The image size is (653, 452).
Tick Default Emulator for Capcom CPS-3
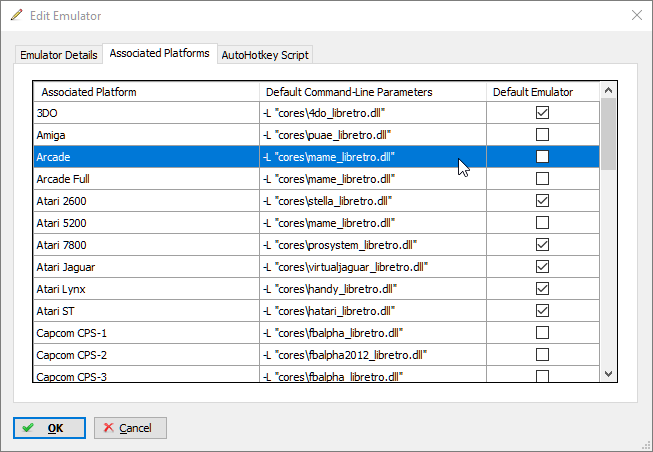(542, 376)
